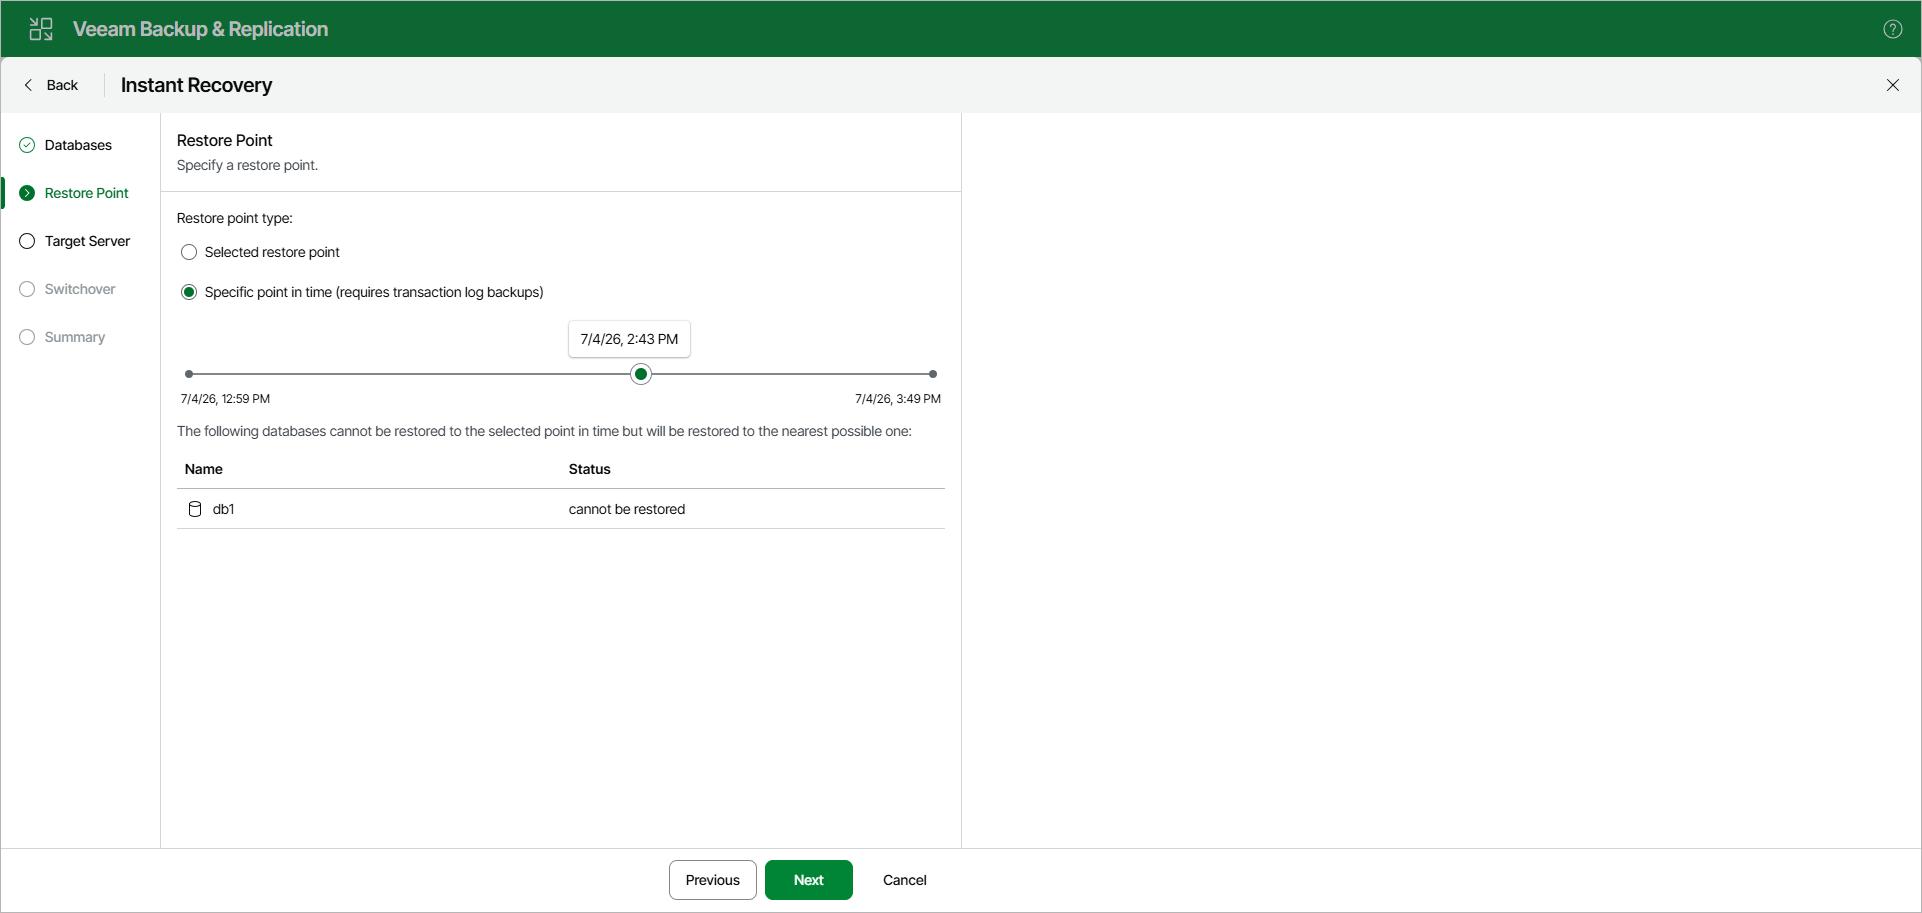Go to the Target Server step
The height and width of the screenshot is (913, 1922).
click(x=87, y=241)
